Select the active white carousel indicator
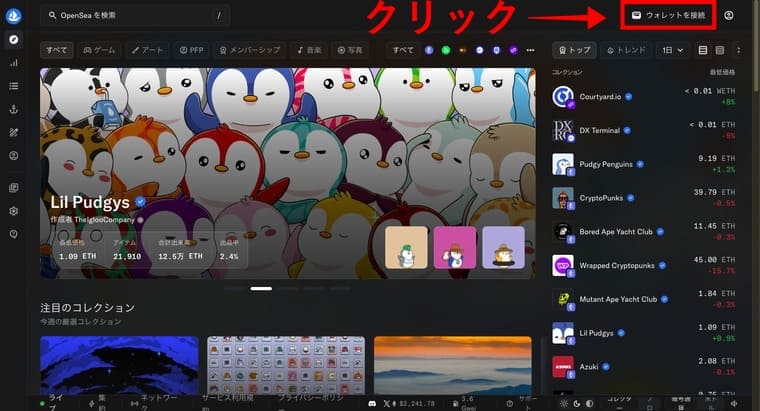This screenshot has height=411, width=760. coord(261,288)
